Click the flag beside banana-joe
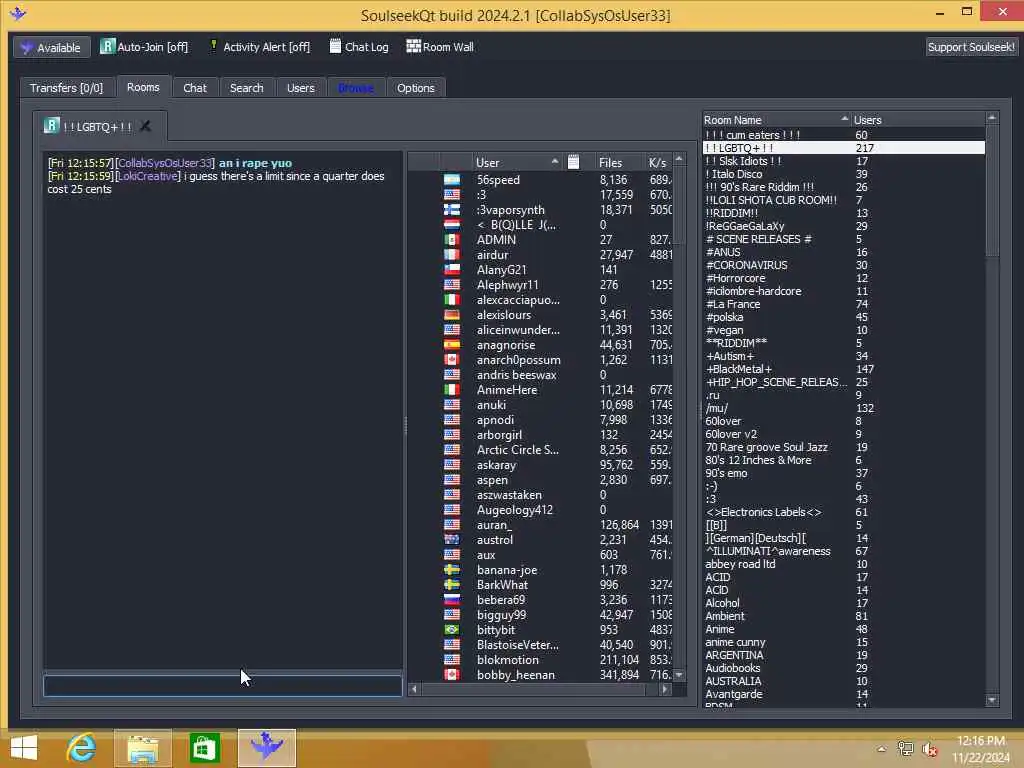Viewport: 1024px width, 768px height. click(x=452, y=570)
